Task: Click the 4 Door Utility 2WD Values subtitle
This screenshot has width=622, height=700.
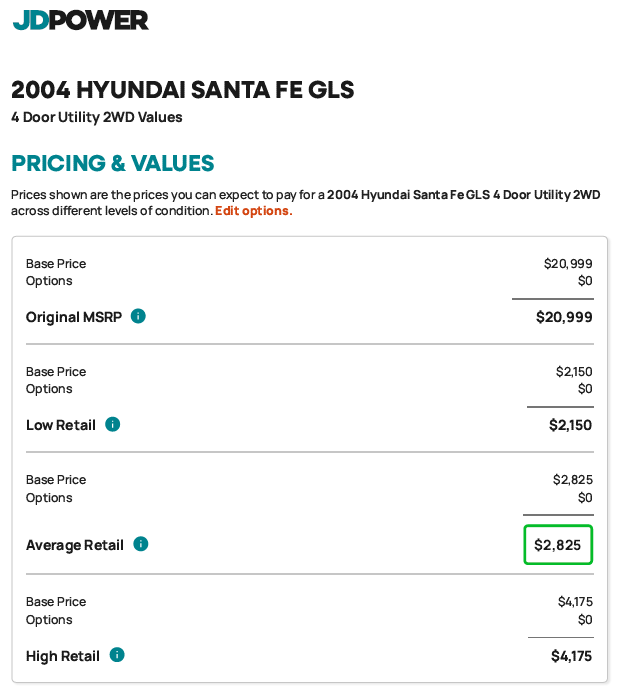Action: point(97,118)
